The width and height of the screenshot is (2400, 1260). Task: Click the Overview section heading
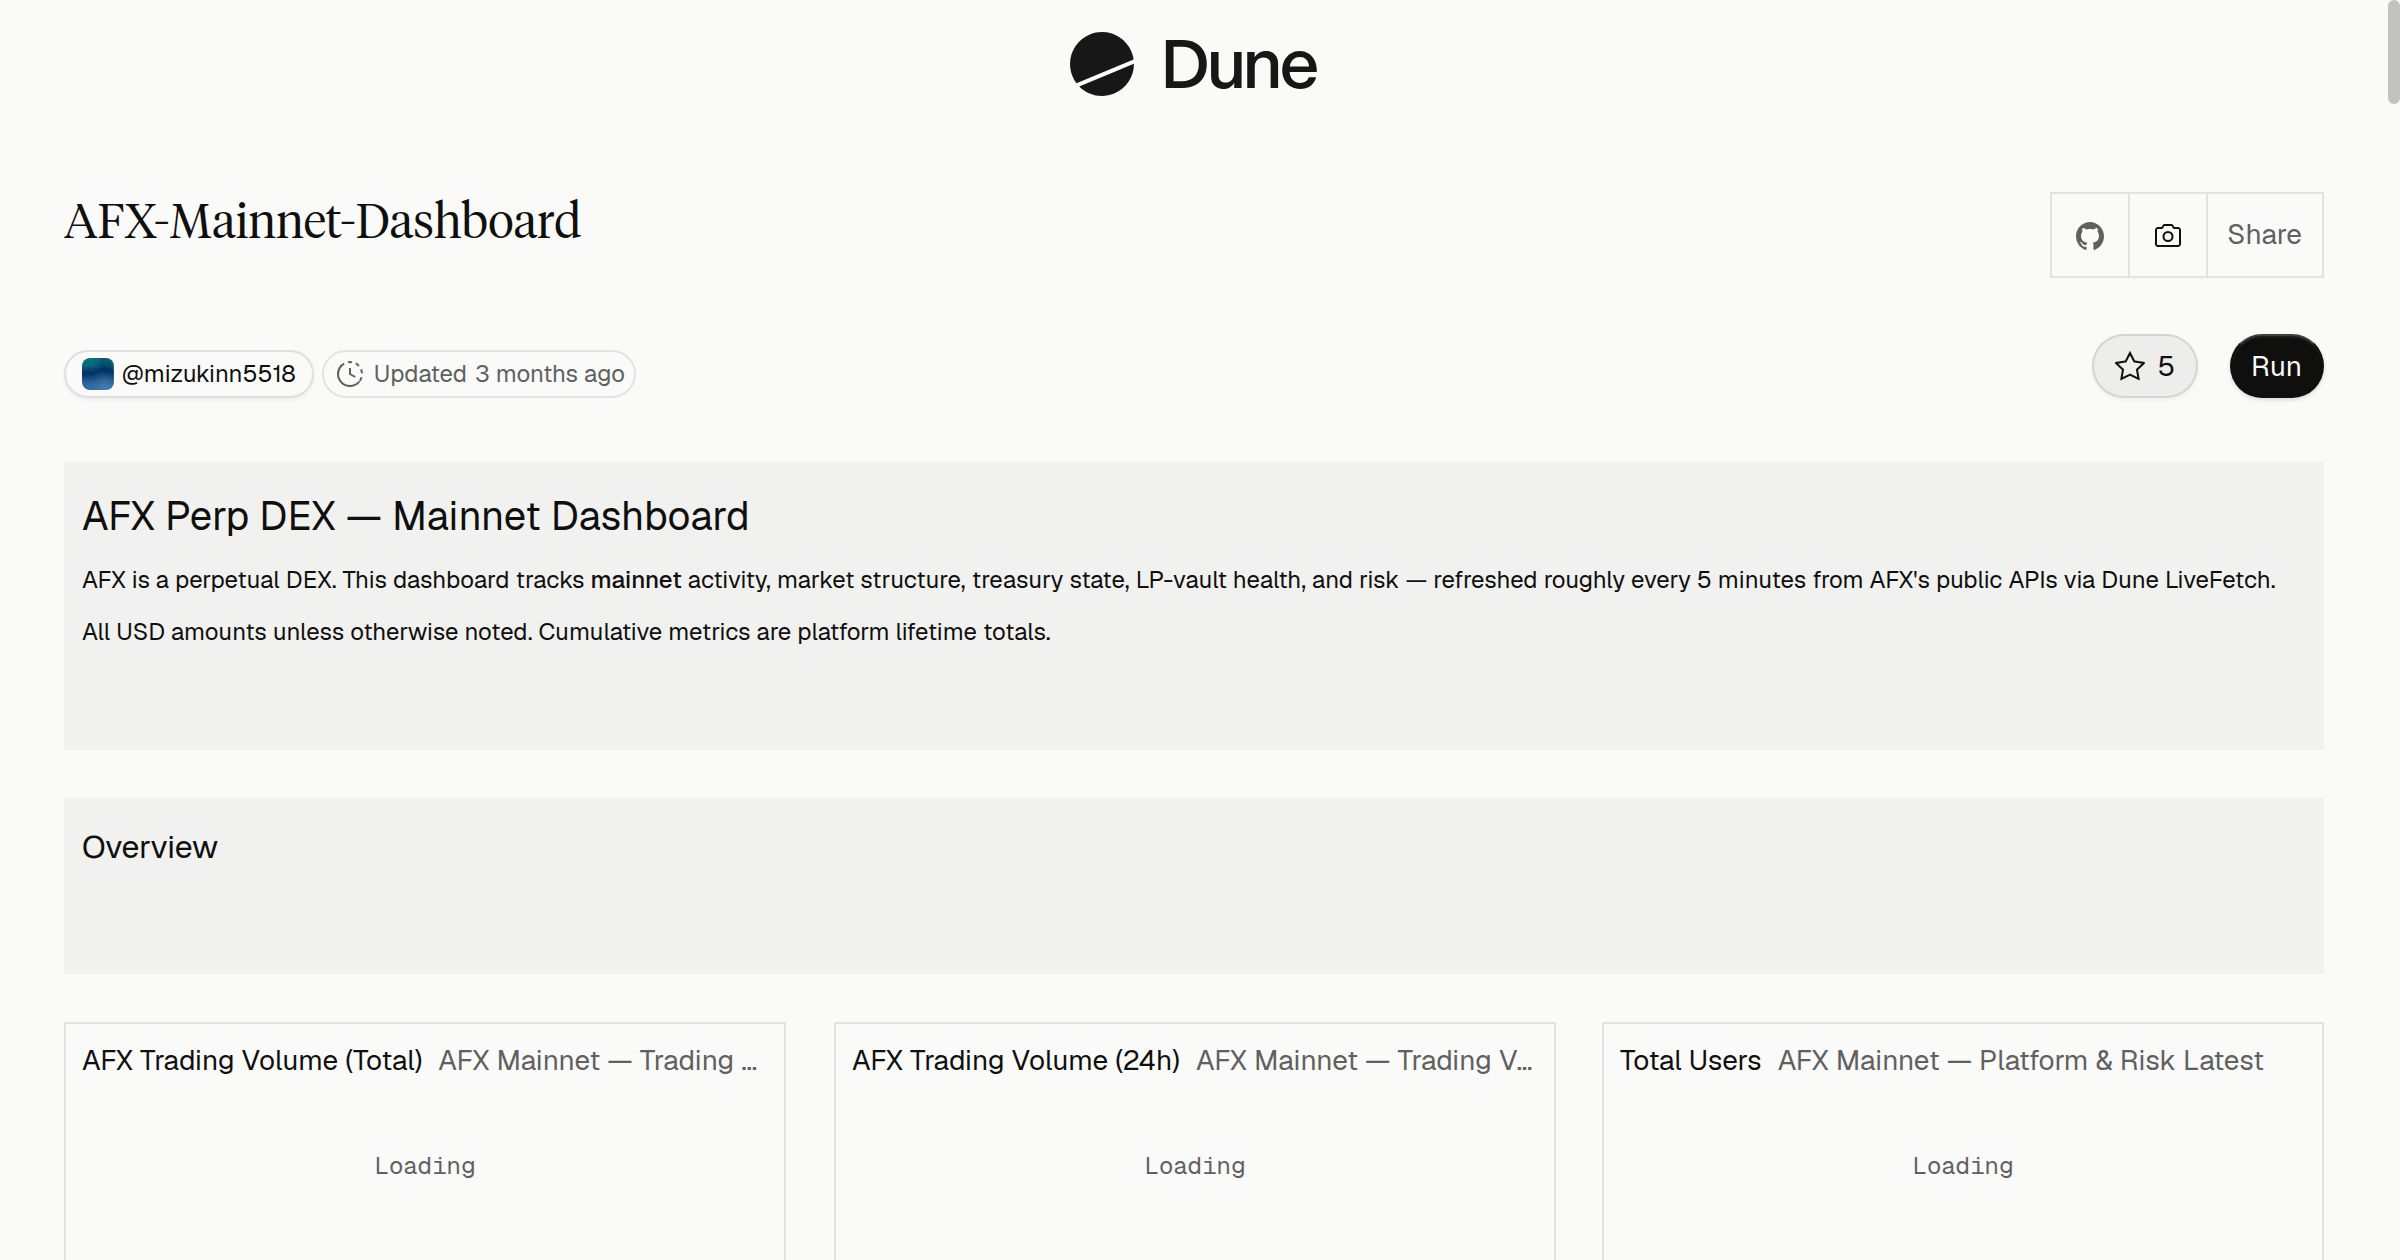coord(149,847)
